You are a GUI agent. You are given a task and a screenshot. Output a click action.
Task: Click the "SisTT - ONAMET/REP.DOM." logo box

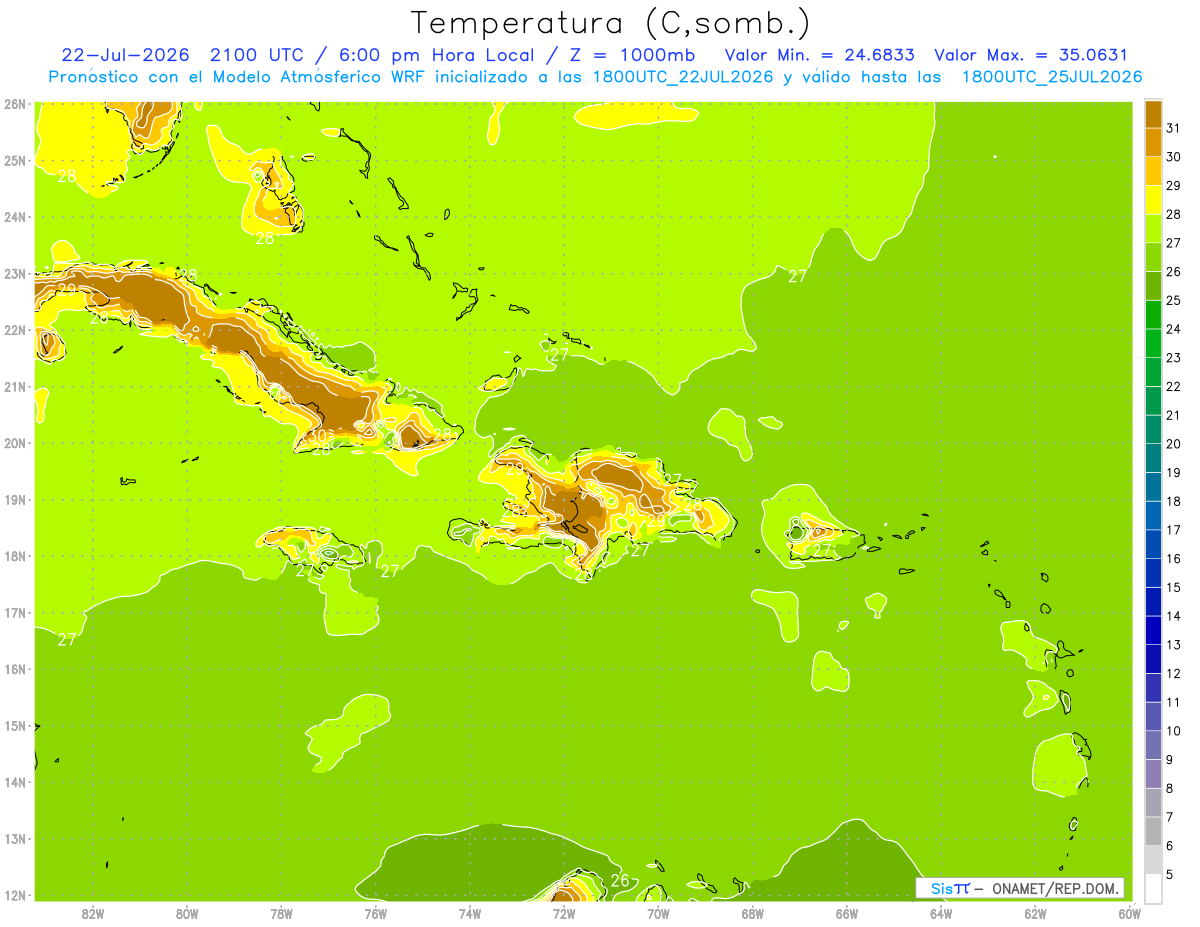coord(1020,888)
